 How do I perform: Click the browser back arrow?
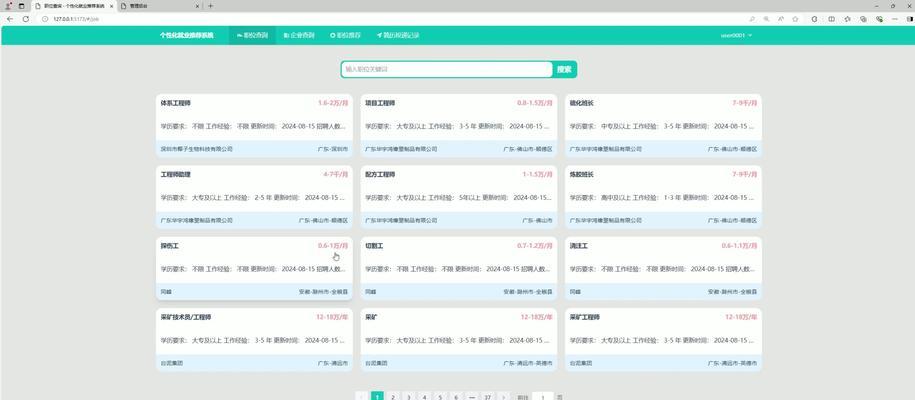[x=11, y=18]
